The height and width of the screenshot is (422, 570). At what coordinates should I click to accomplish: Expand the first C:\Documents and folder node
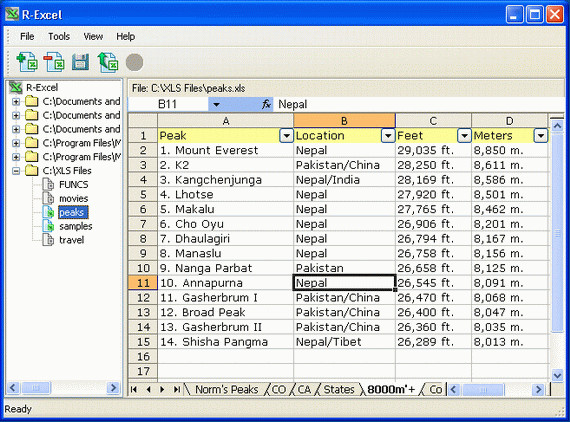coord(16,101)
